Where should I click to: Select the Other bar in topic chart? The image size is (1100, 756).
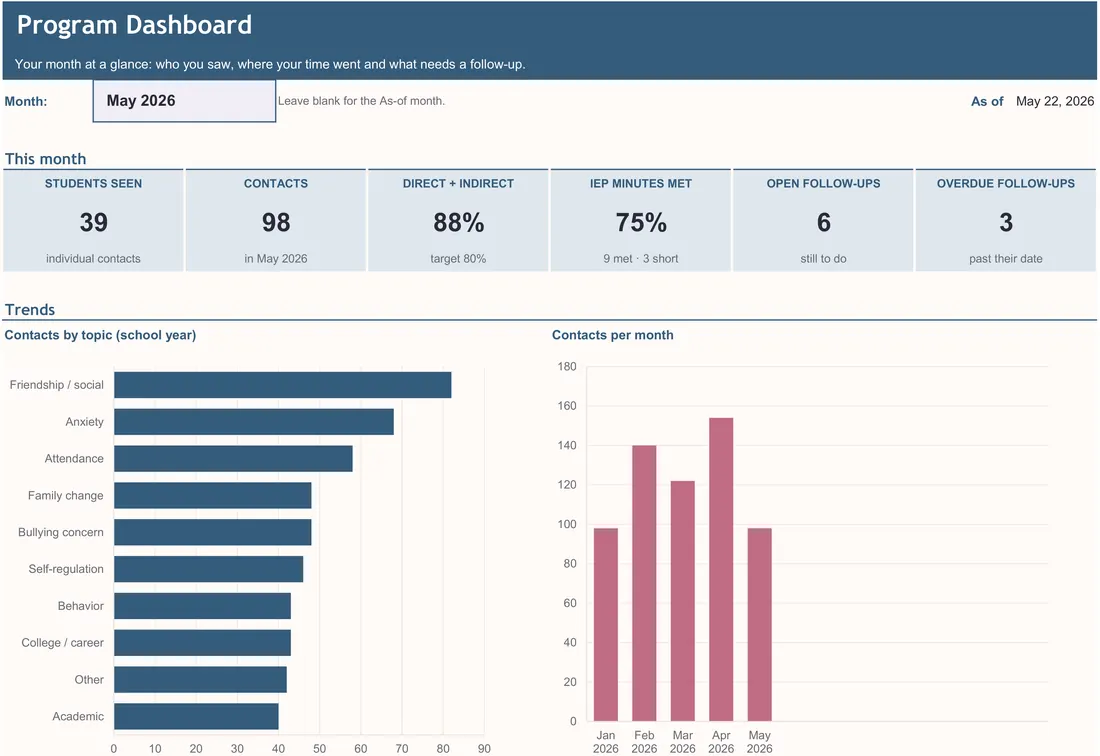pyautogui.click(x=201, y=680)
